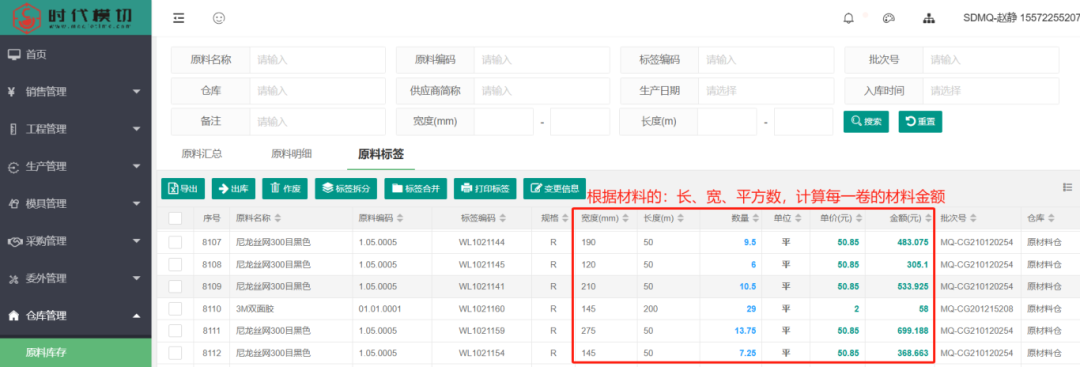Open notifications via the bell icon

(x=849, y=19)
